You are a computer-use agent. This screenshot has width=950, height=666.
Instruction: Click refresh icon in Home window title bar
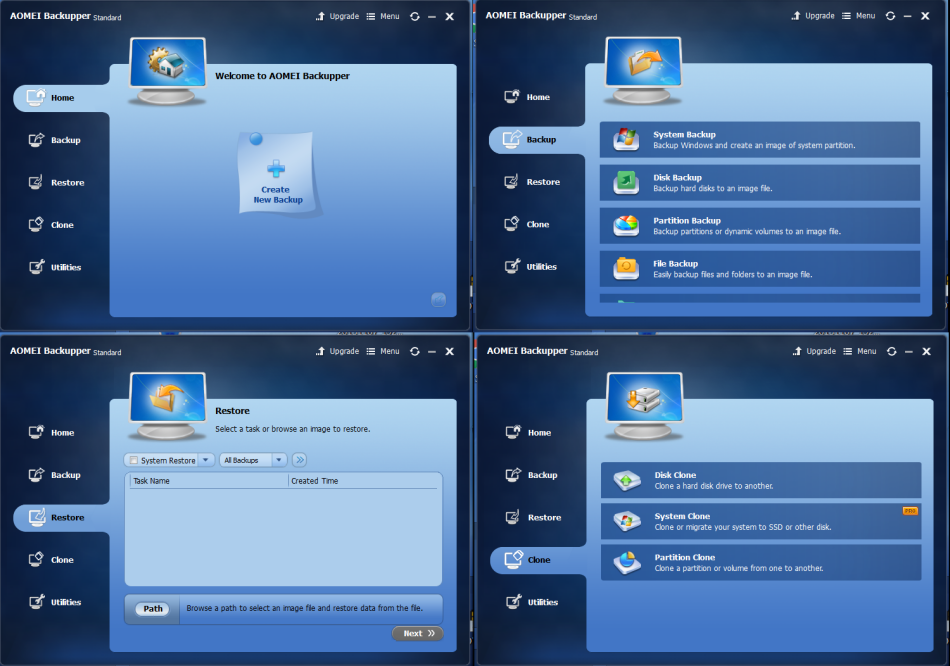click(x=414, y=16)
